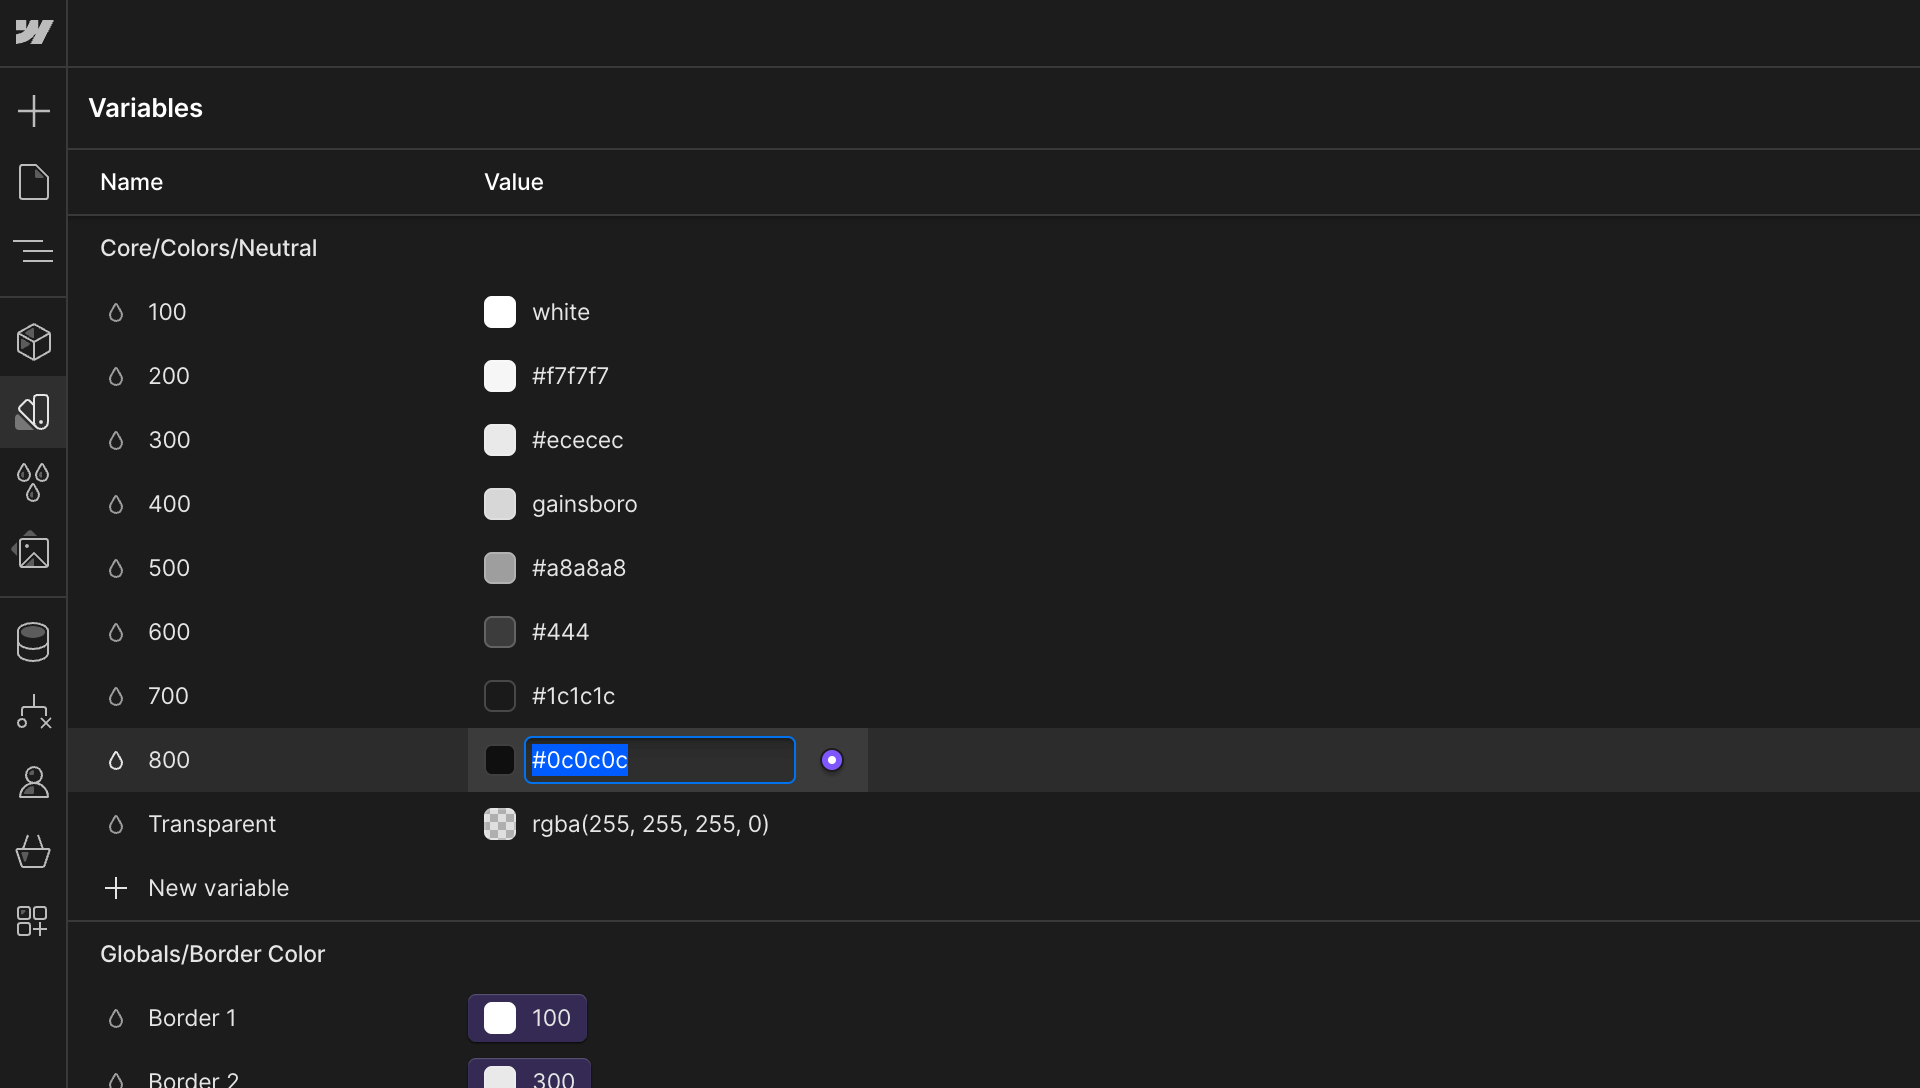Open the CMS Collections panel

click(x=34, y=641)
